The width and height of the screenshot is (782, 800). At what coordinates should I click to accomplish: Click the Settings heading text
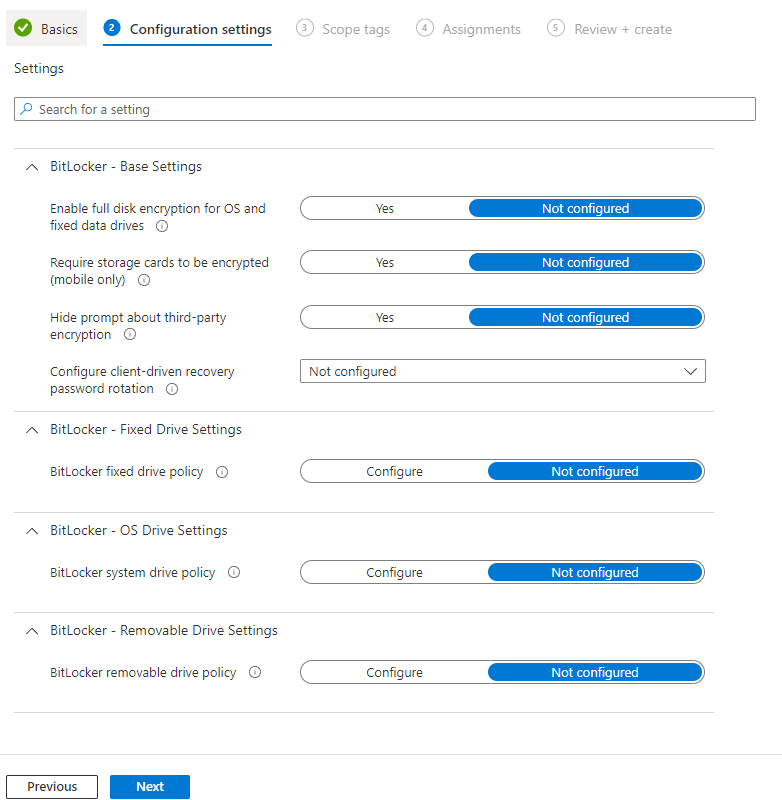39,68
